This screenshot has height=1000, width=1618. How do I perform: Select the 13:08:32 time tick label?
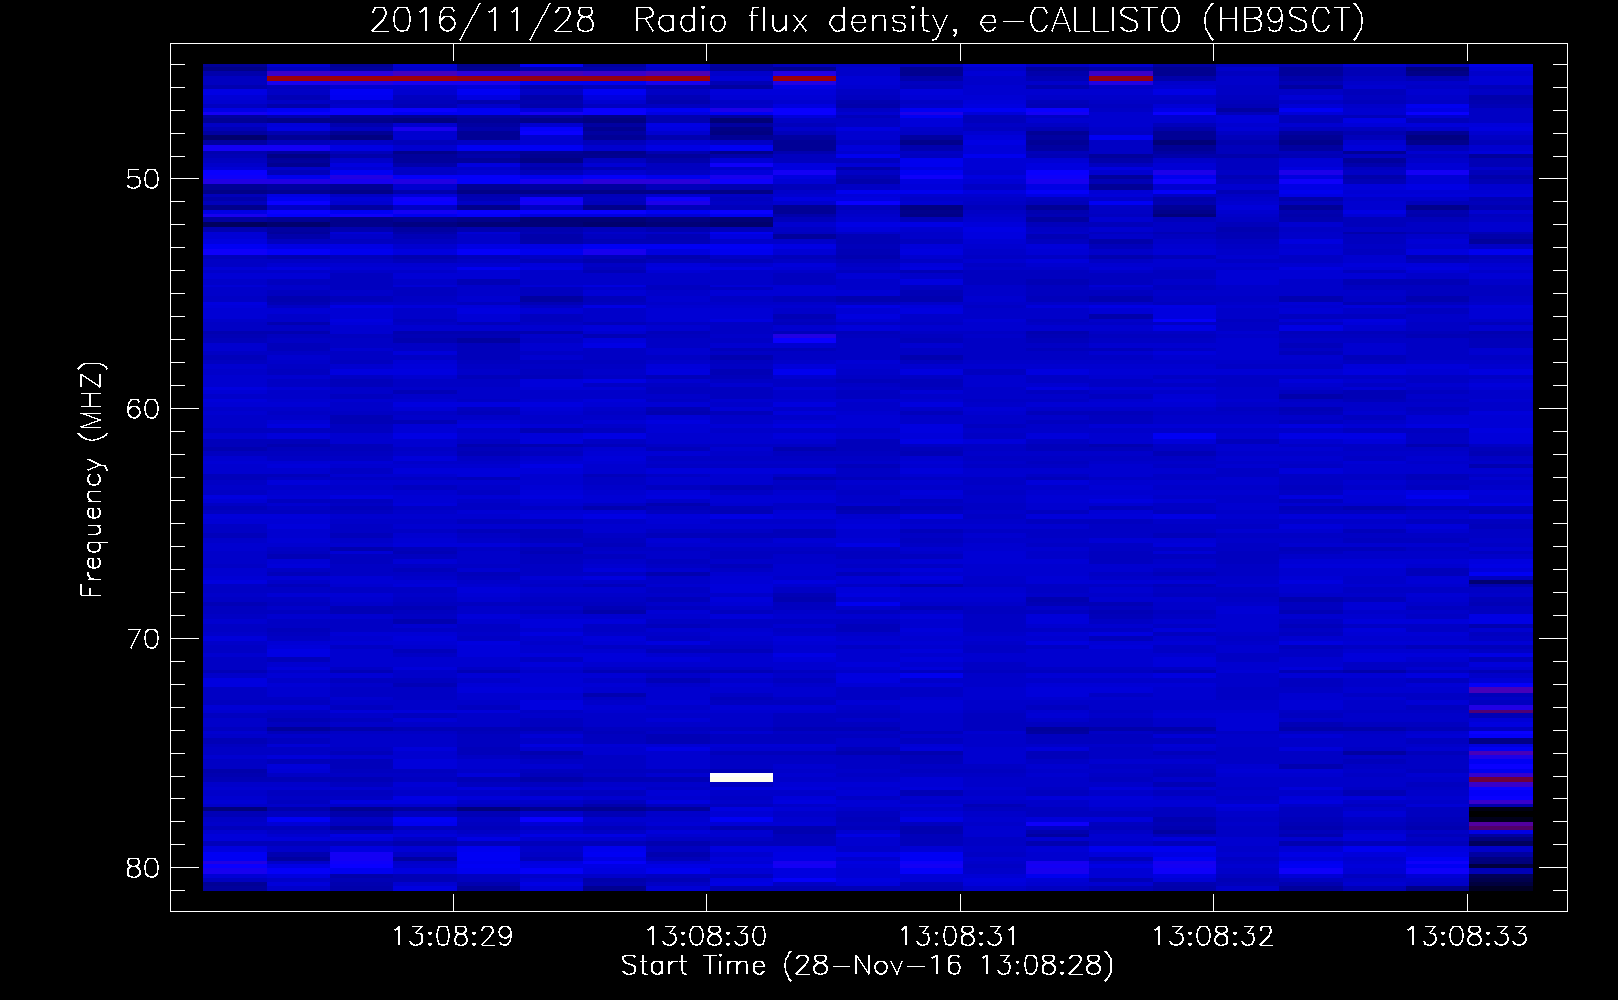point(1213,937)
